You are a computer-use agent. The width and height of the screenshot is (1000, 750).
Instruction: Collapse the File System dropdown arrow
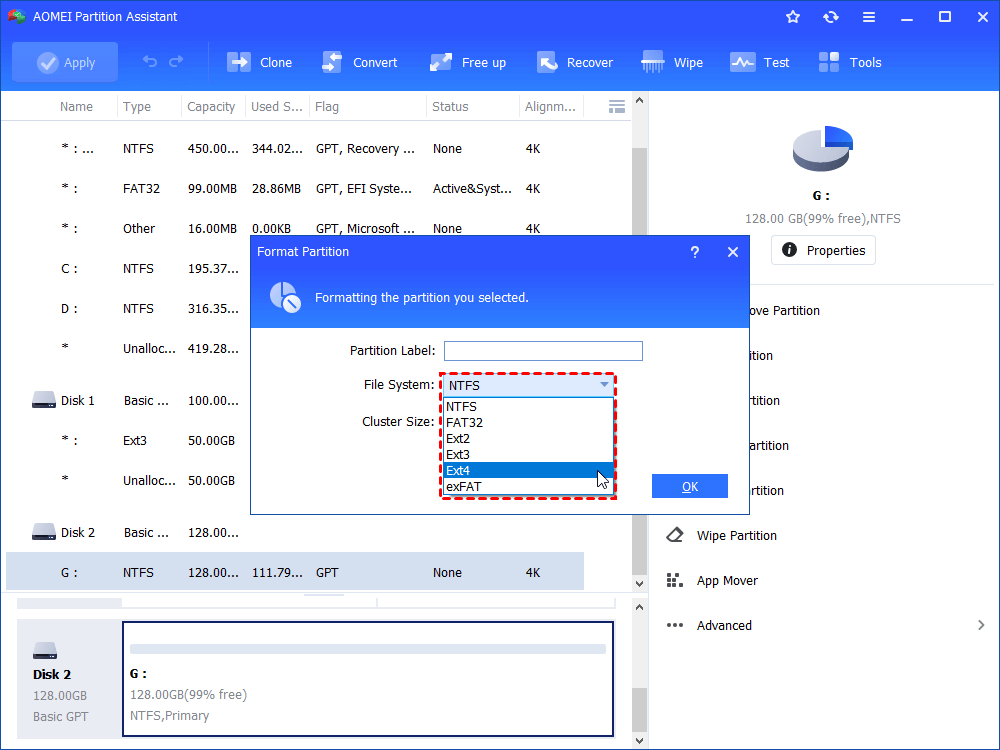[x=604, y=385]
